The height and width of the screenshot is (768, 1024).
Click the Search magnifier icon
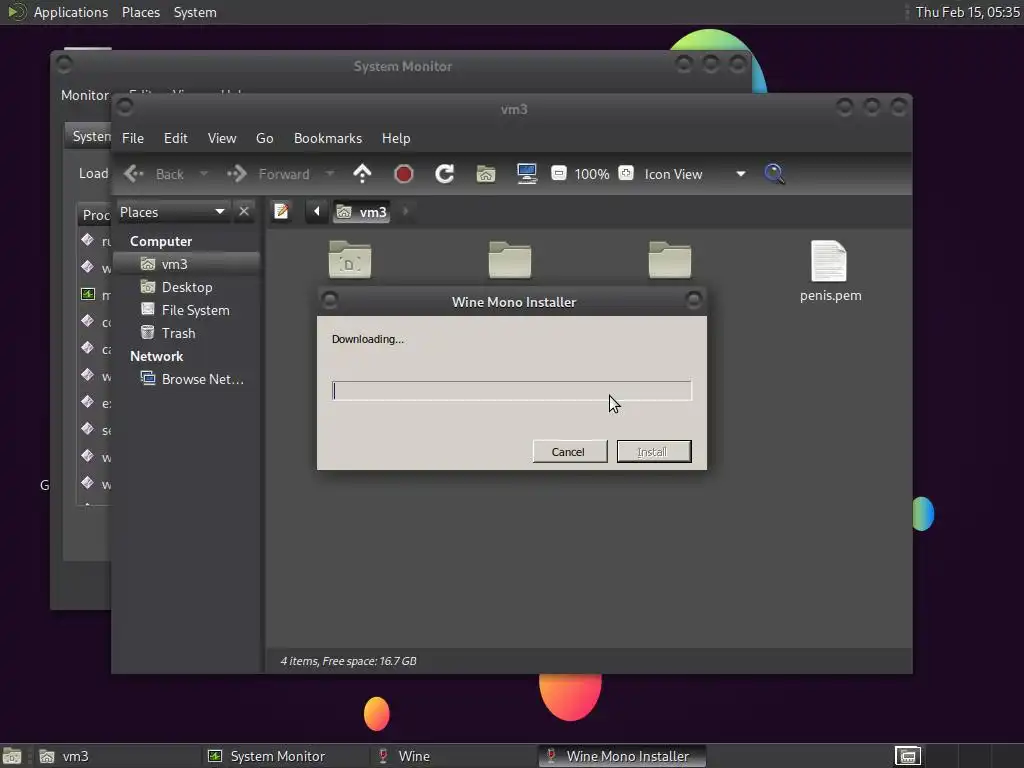[x=775, y=174]
